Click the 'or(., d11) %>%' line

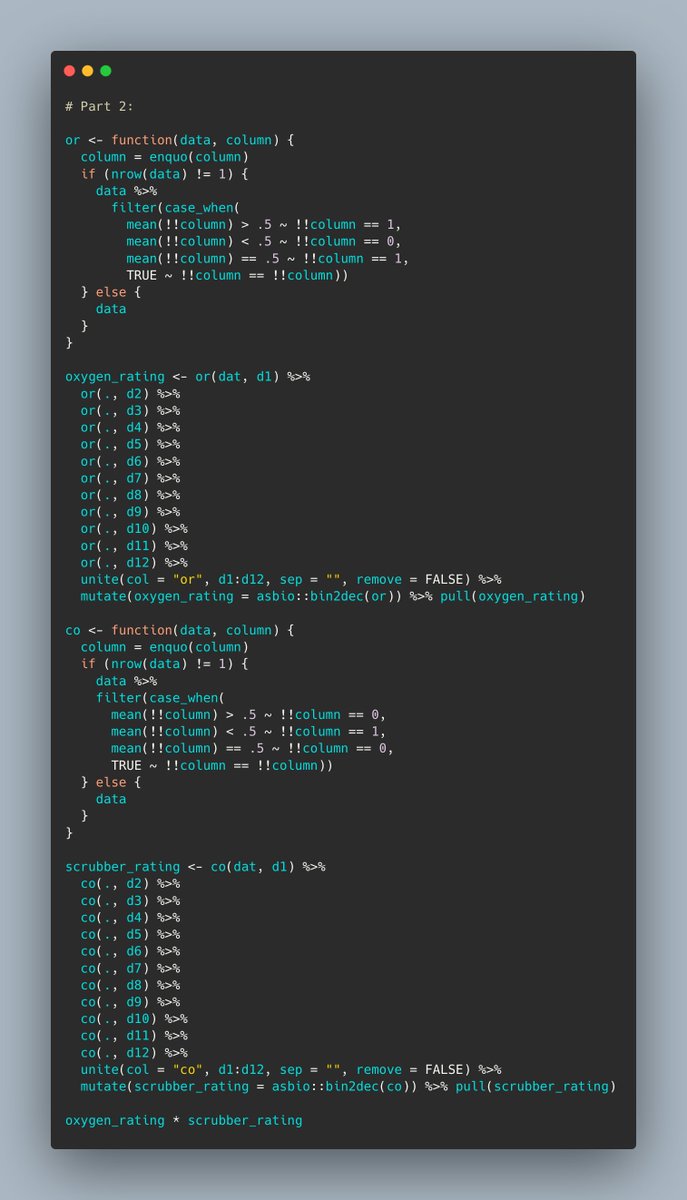[134, 545]
